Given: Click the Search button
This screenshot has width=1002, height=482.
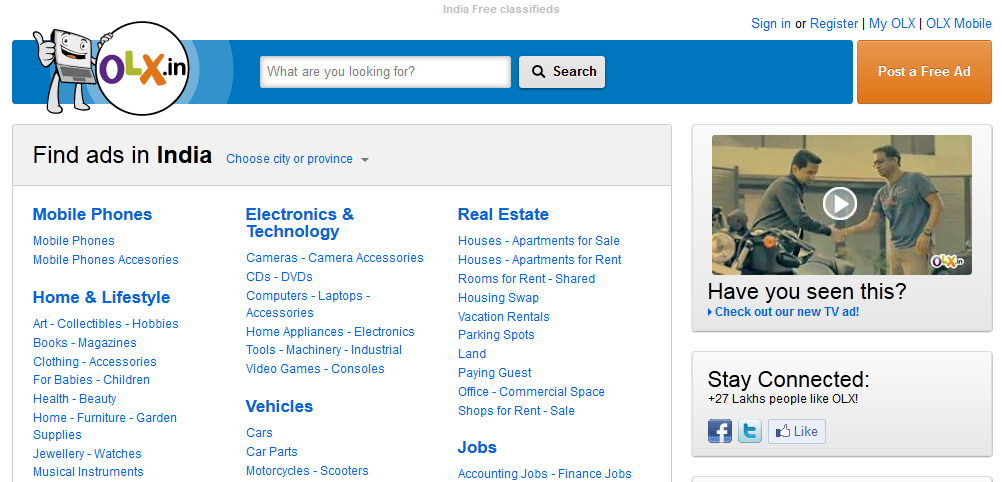Looking at the screenshot, I should coord(562,72).
